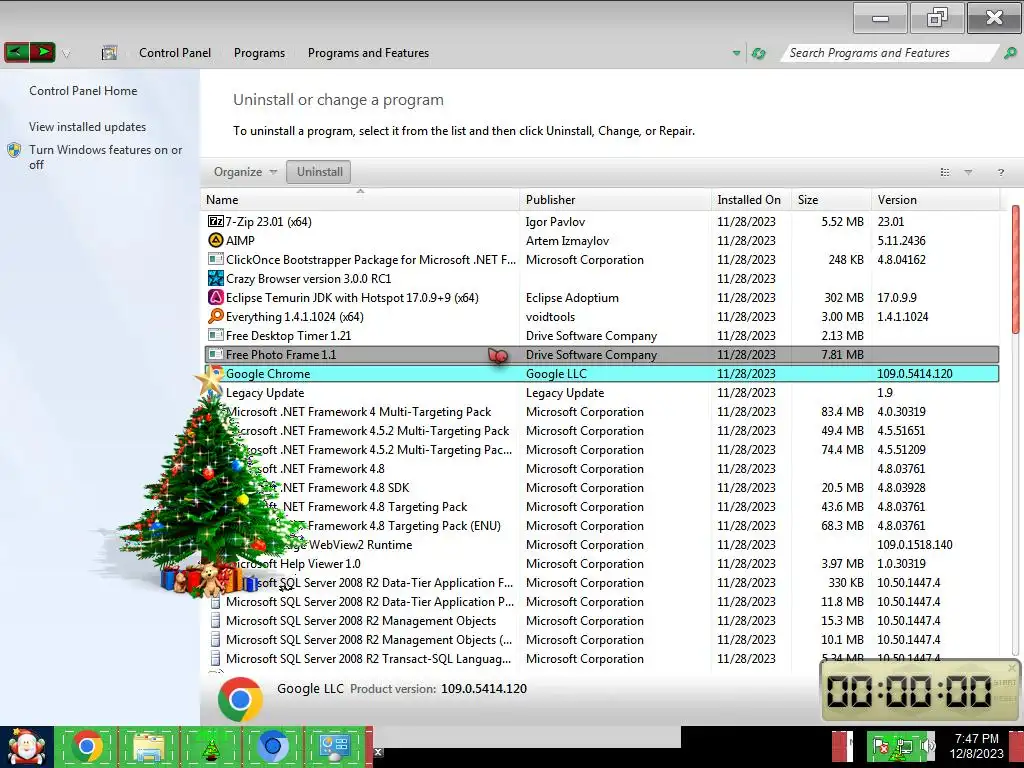This screenshot has height=768, width=1024.
Task: Click the Control Panel taskbar icon
Action: coord(334,746)
